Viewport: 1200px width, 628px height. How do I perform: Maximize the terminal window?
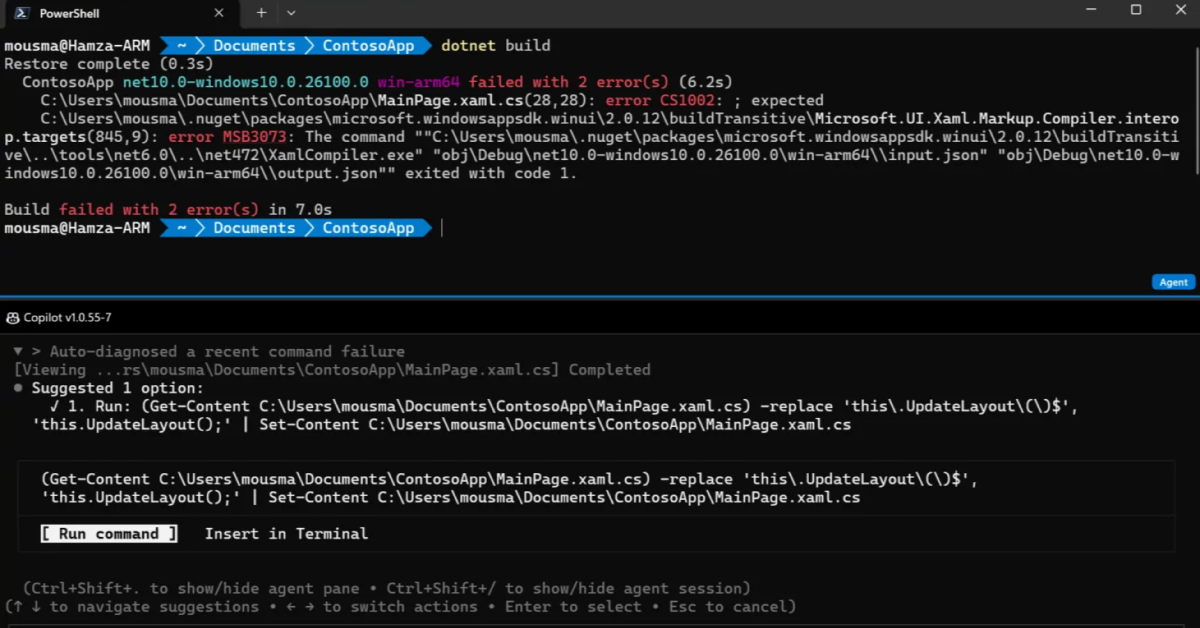click(x=1136, y=10)
